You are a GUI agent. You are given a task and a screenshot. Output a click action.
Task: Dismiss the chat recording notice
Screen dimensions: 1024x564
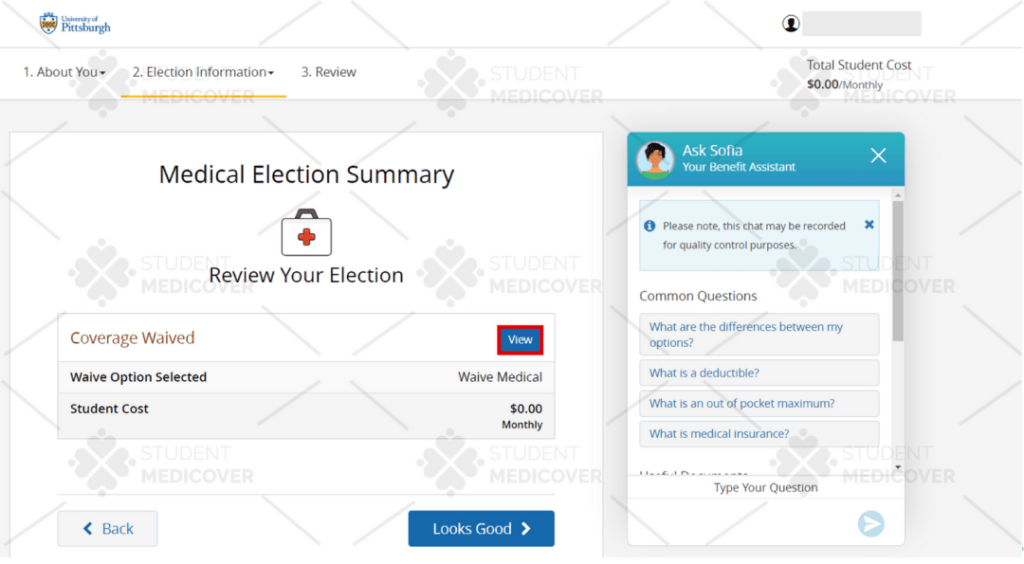(869, 225)
